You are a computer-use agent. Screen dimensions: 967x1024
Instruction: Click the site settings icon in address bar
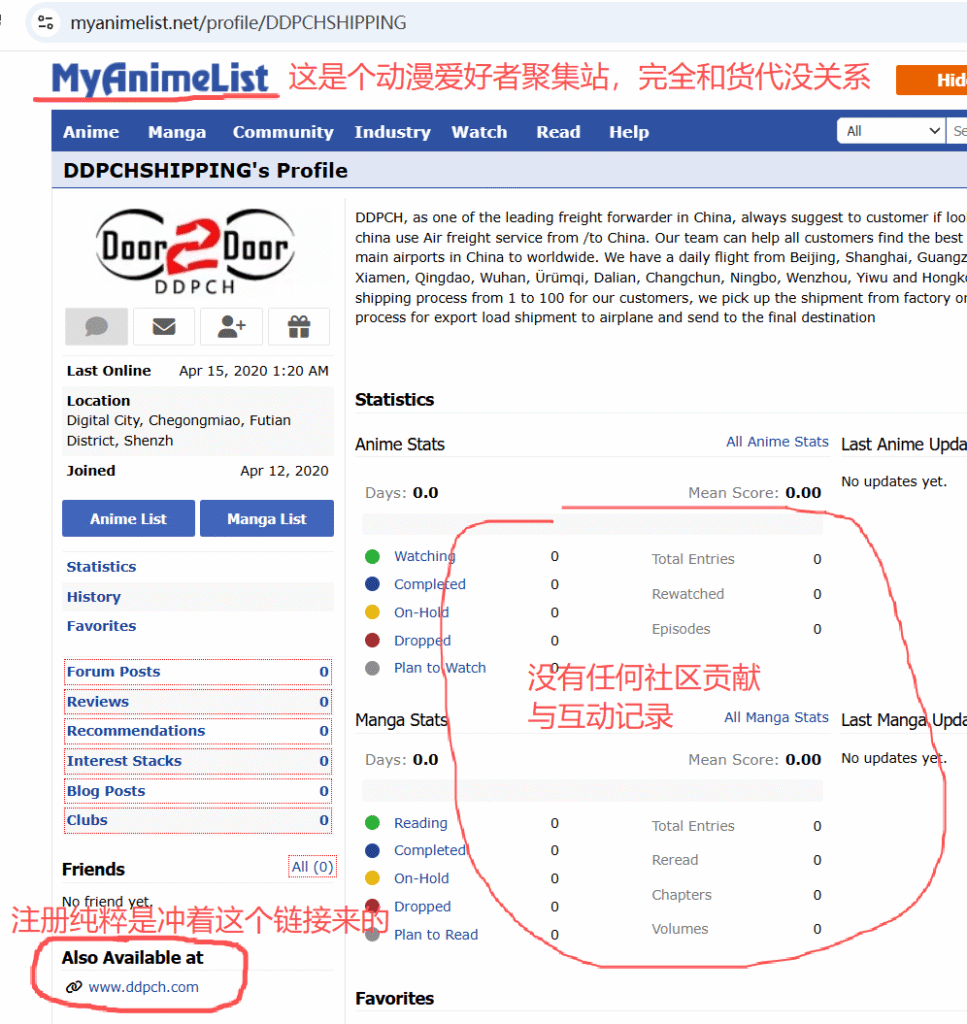point(46,23)
